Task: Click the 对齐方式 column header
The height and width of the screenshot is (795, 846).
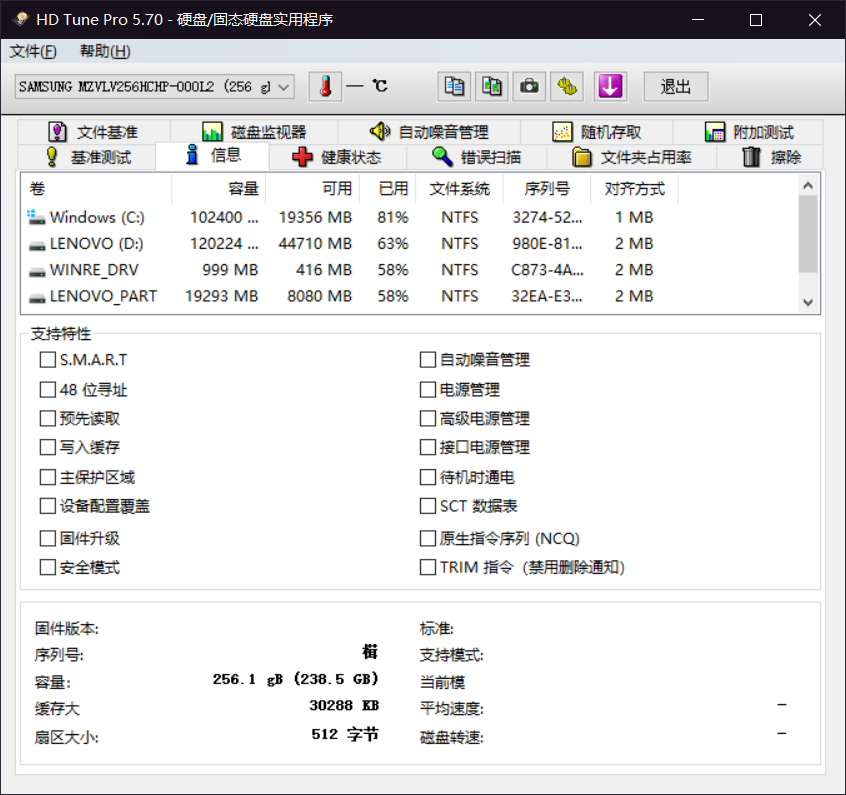Action: pyautogui.click(x=634, y=188)
